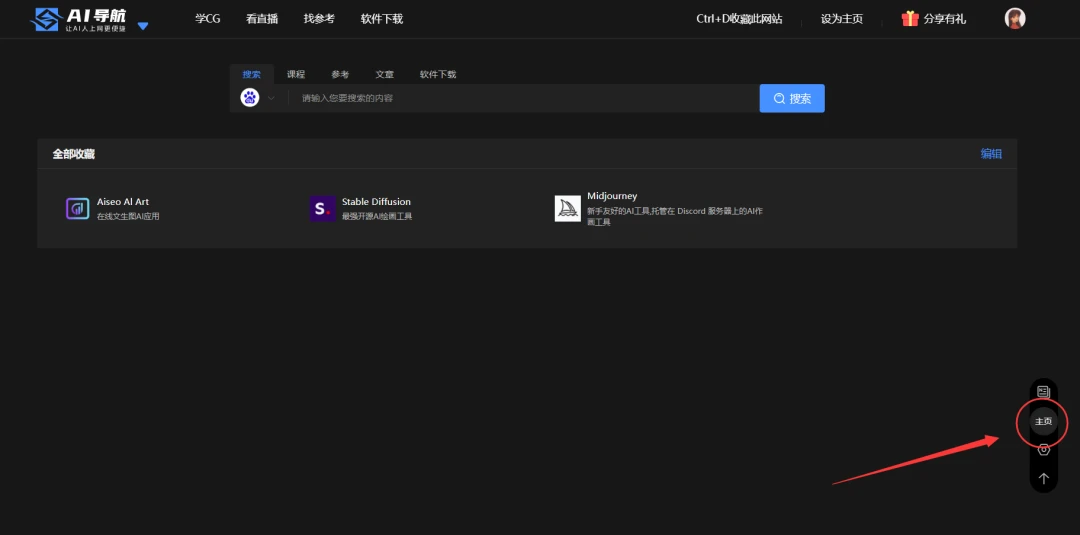Focus the 请输入您要搜索的内容 search field

(523, 98)
